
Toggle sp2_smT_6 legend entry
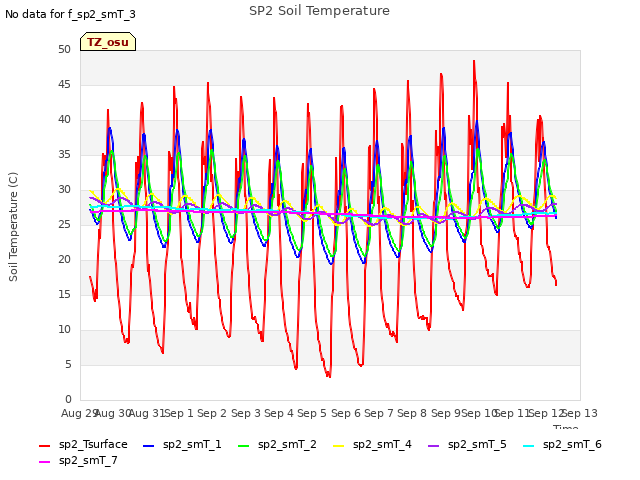pyautogui.click(x=562, y=444)
